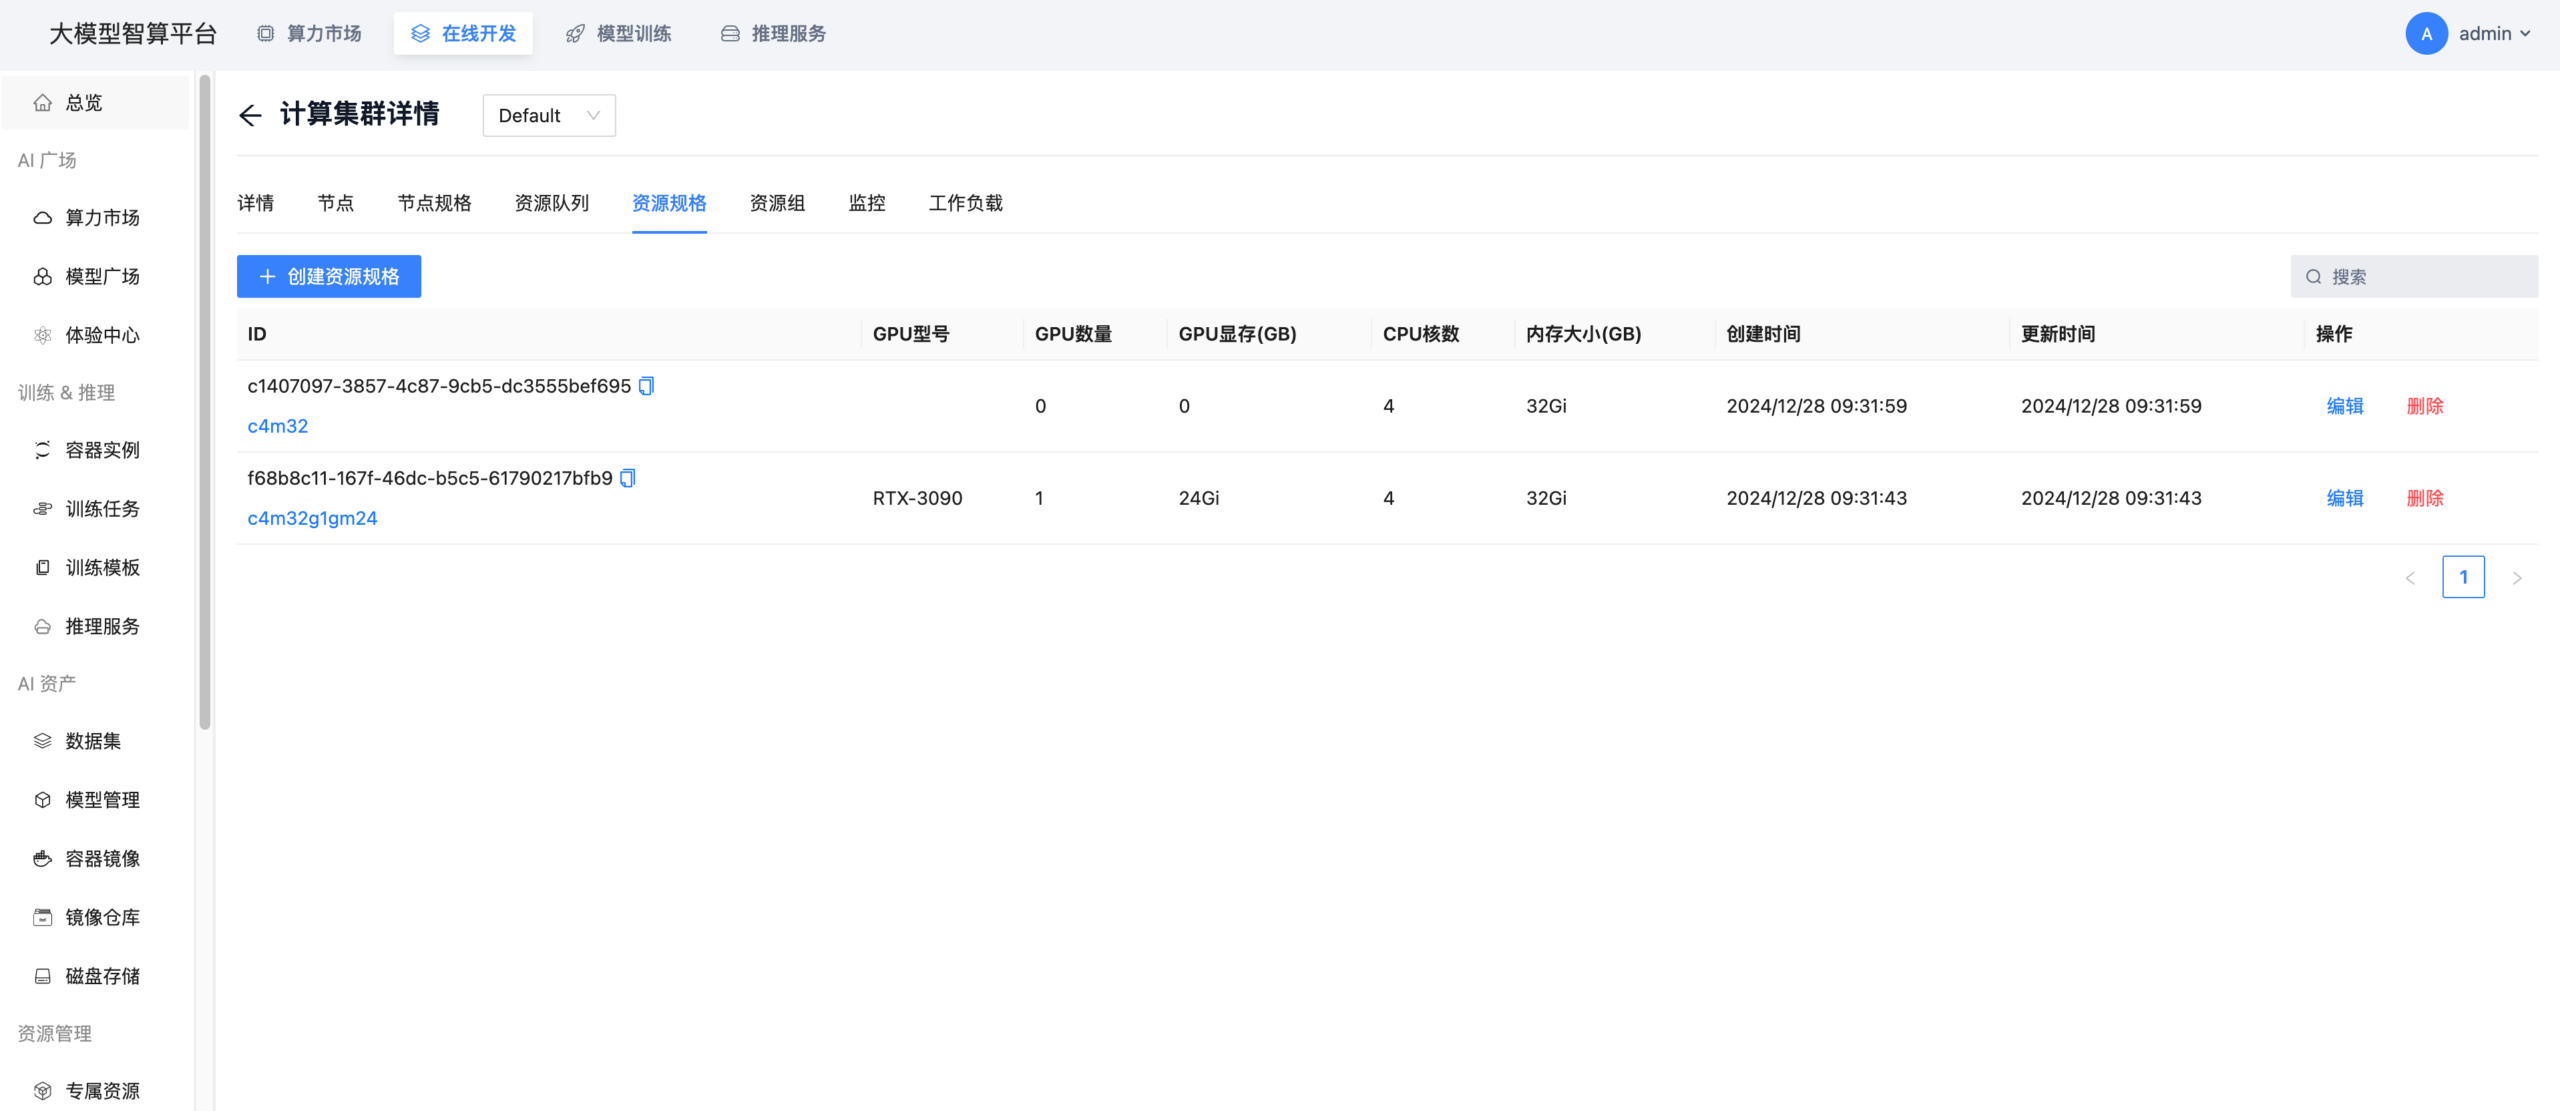Go to next page arrow
2560x1111 pixels.
[x=2517, y=578]
